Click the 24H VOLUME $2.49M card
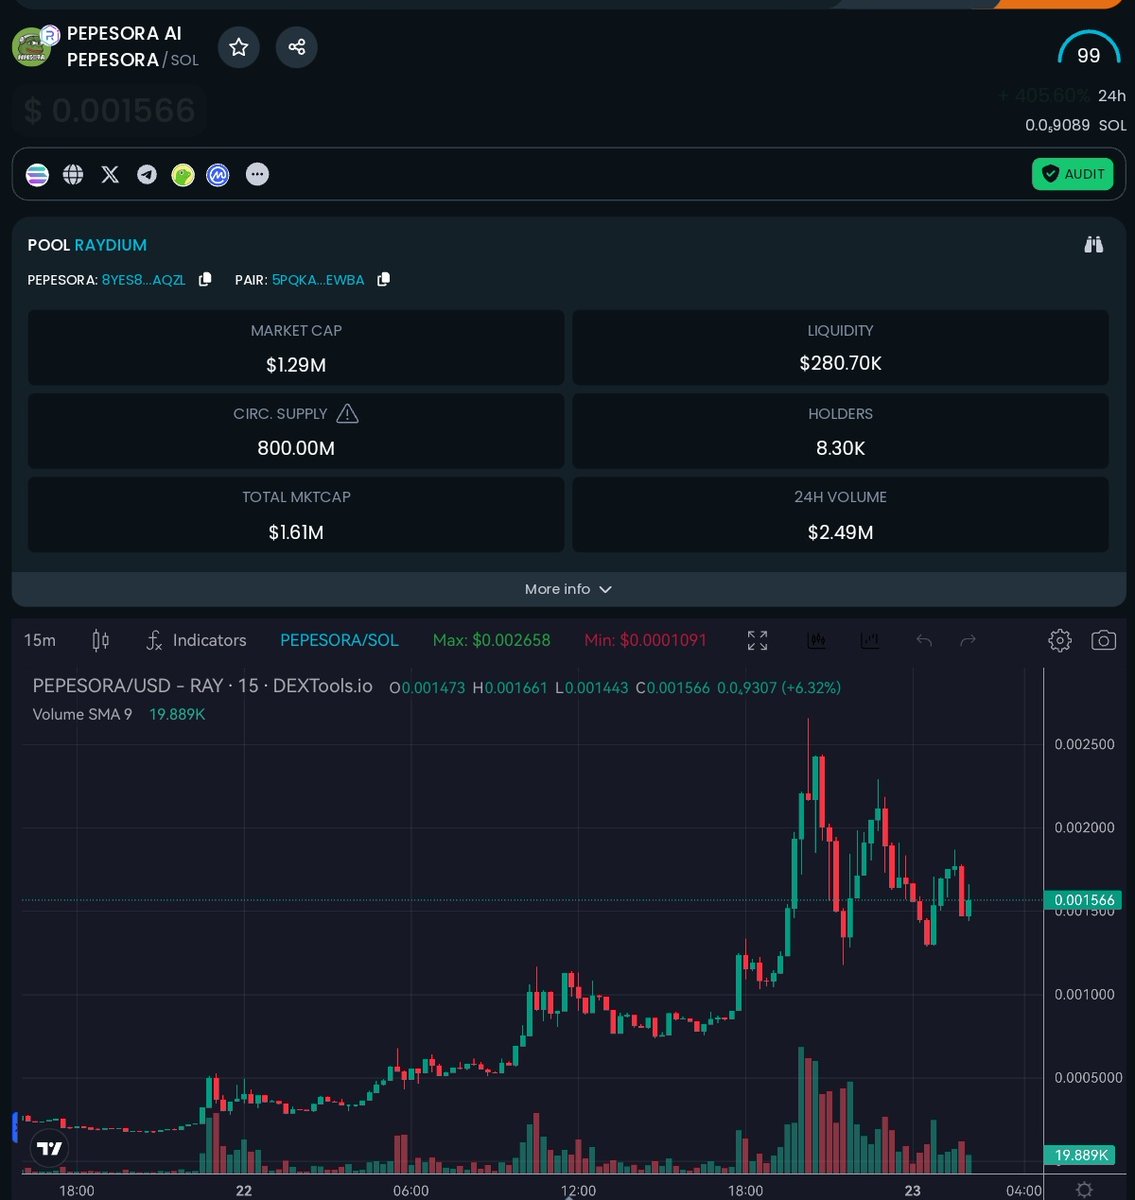 tap(840, 514)
